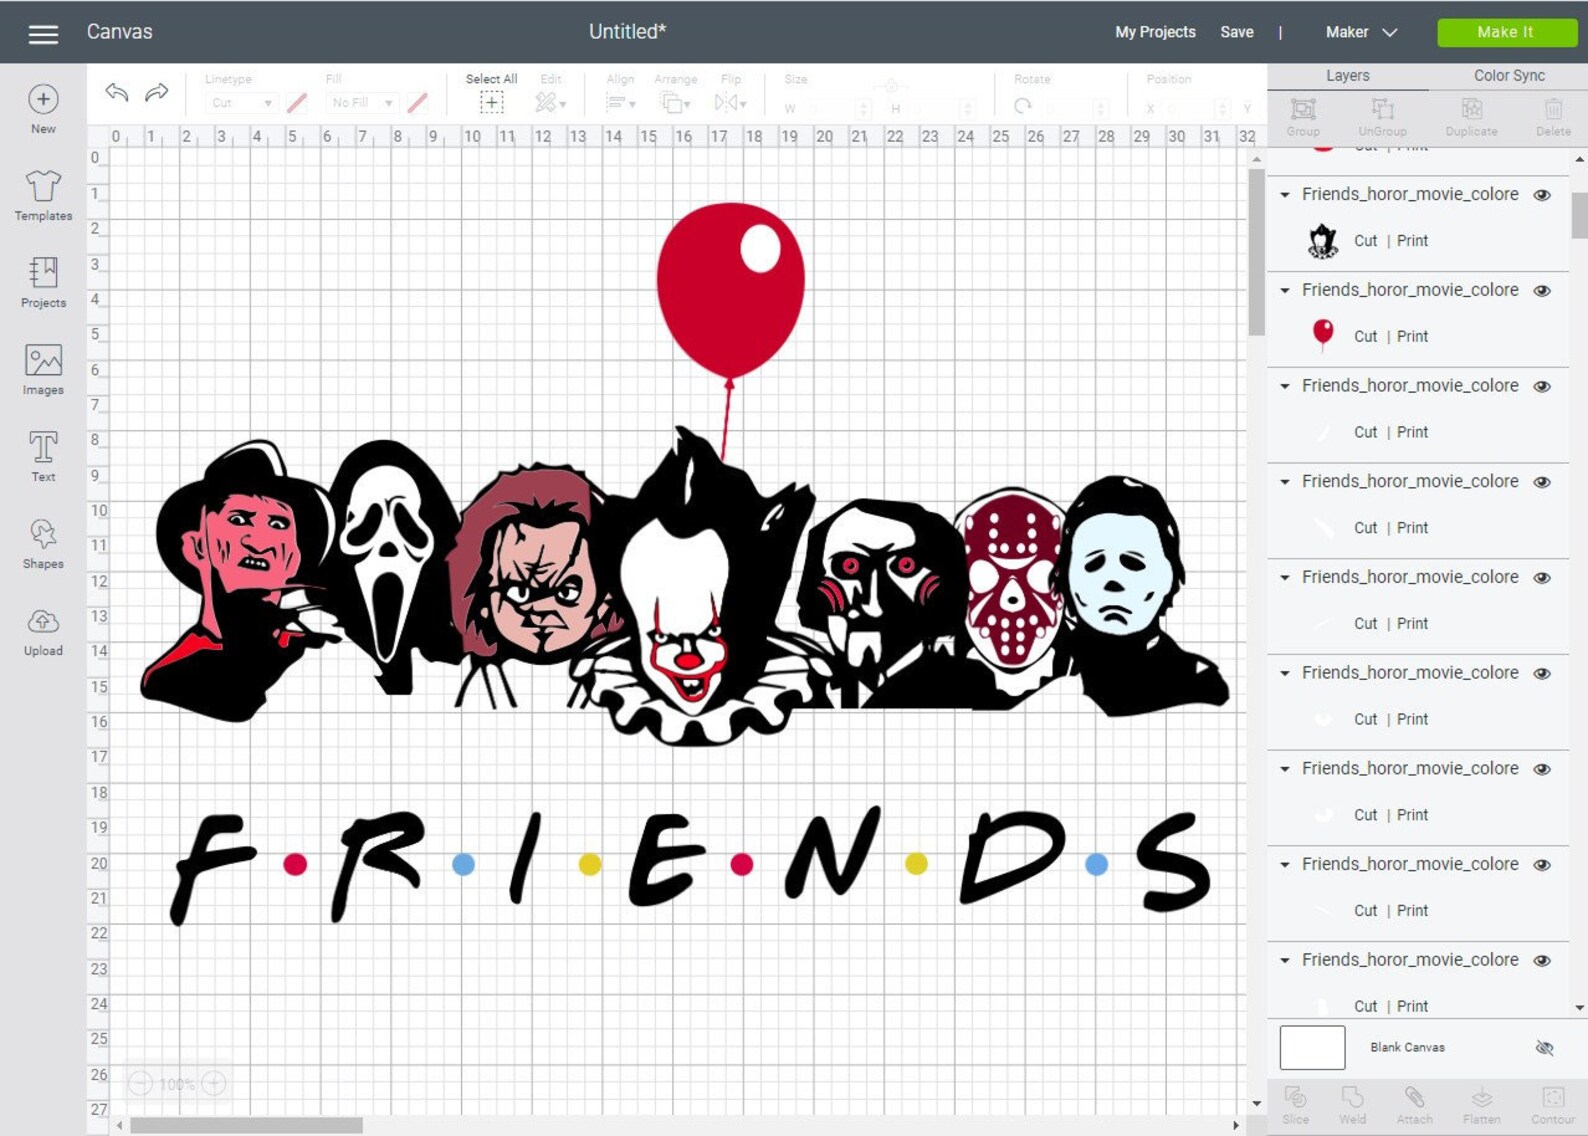The height and width of the screenshot is (1136, 1588).
Task: Open My Projects
Action: point(1155,32)
